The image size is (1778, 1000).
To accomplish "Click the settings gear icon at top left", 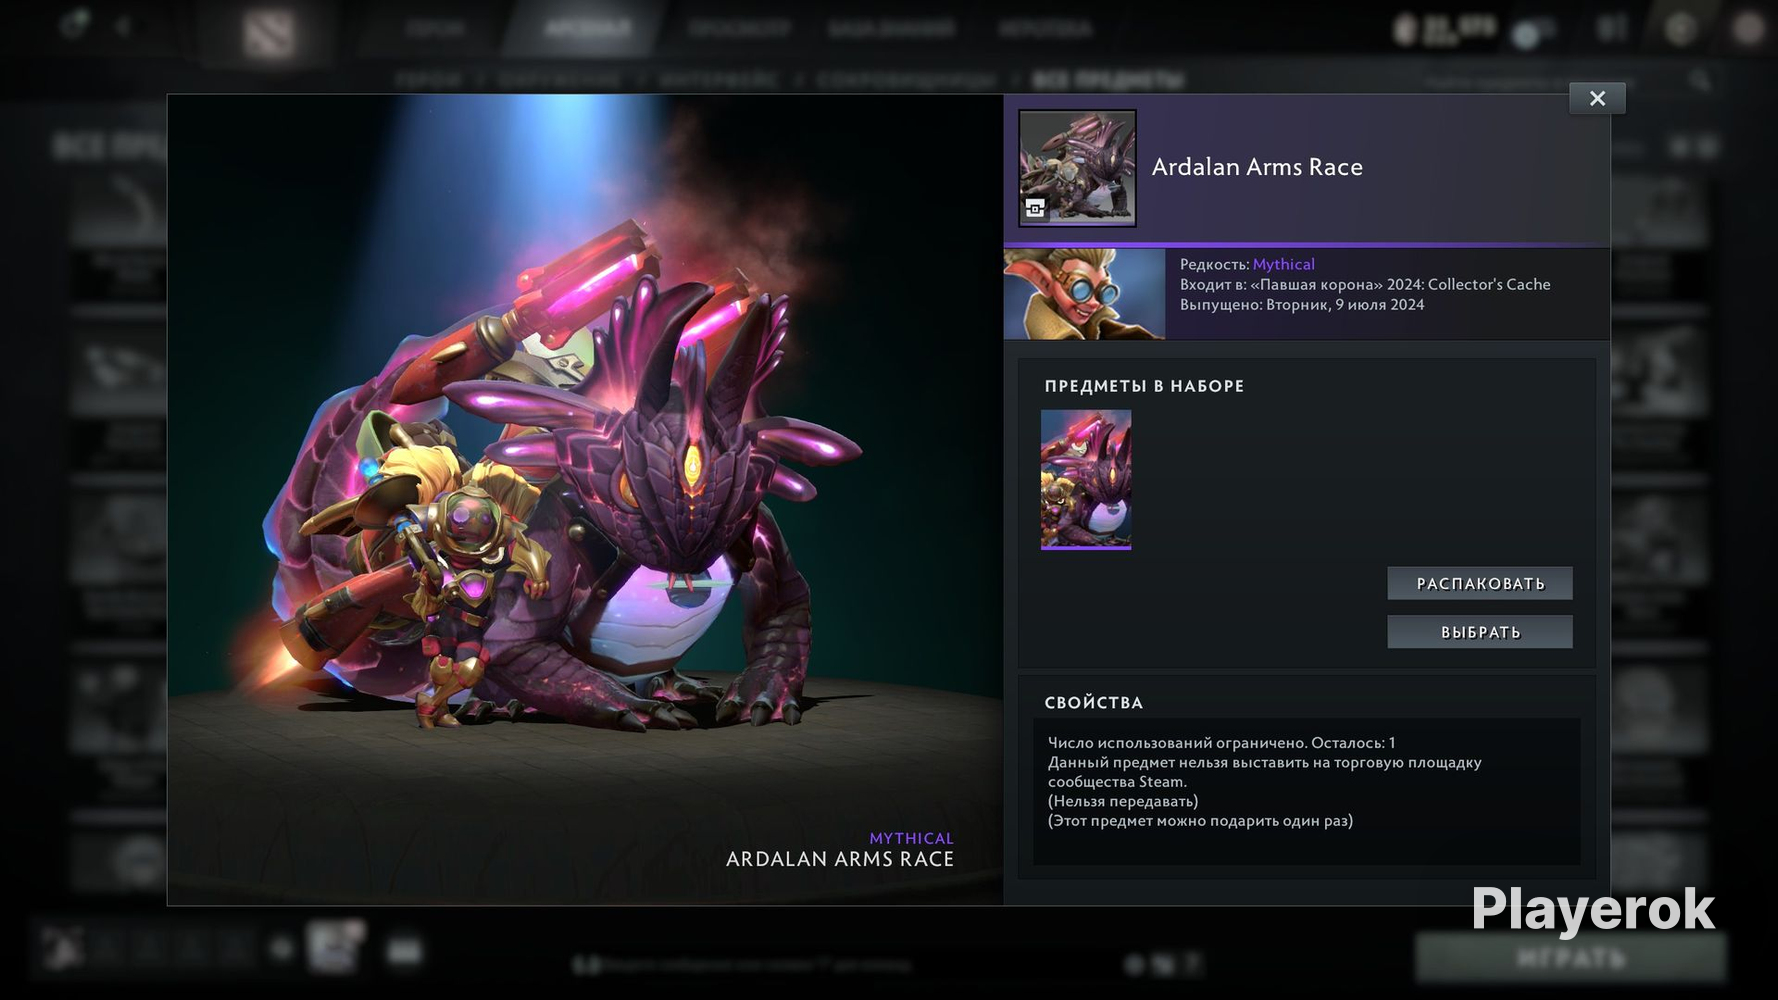I will (x=73, y=26).
